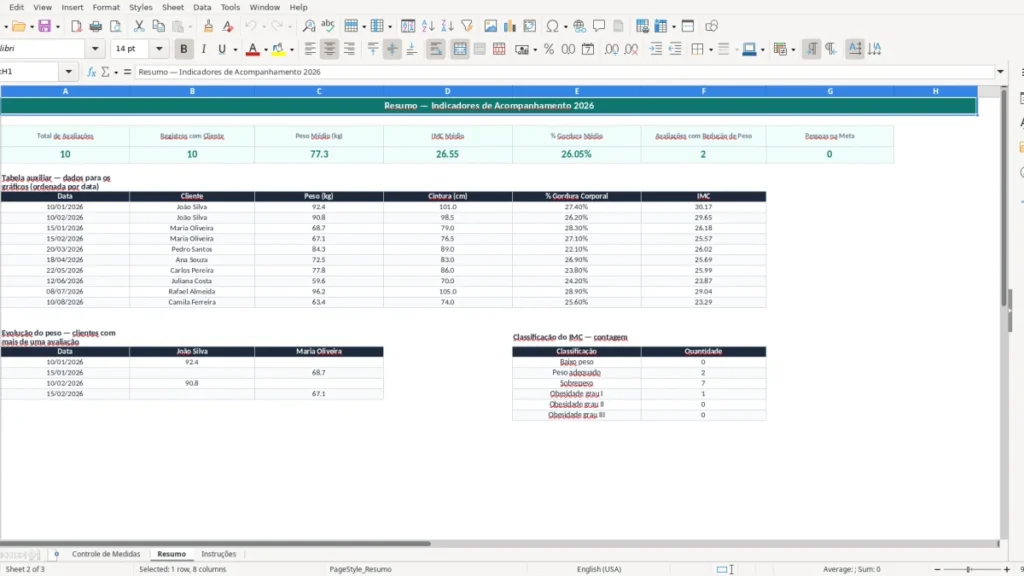Click English (USA) language in status bar
Screen dimensions: 1024x576
[x=599, y=569]
